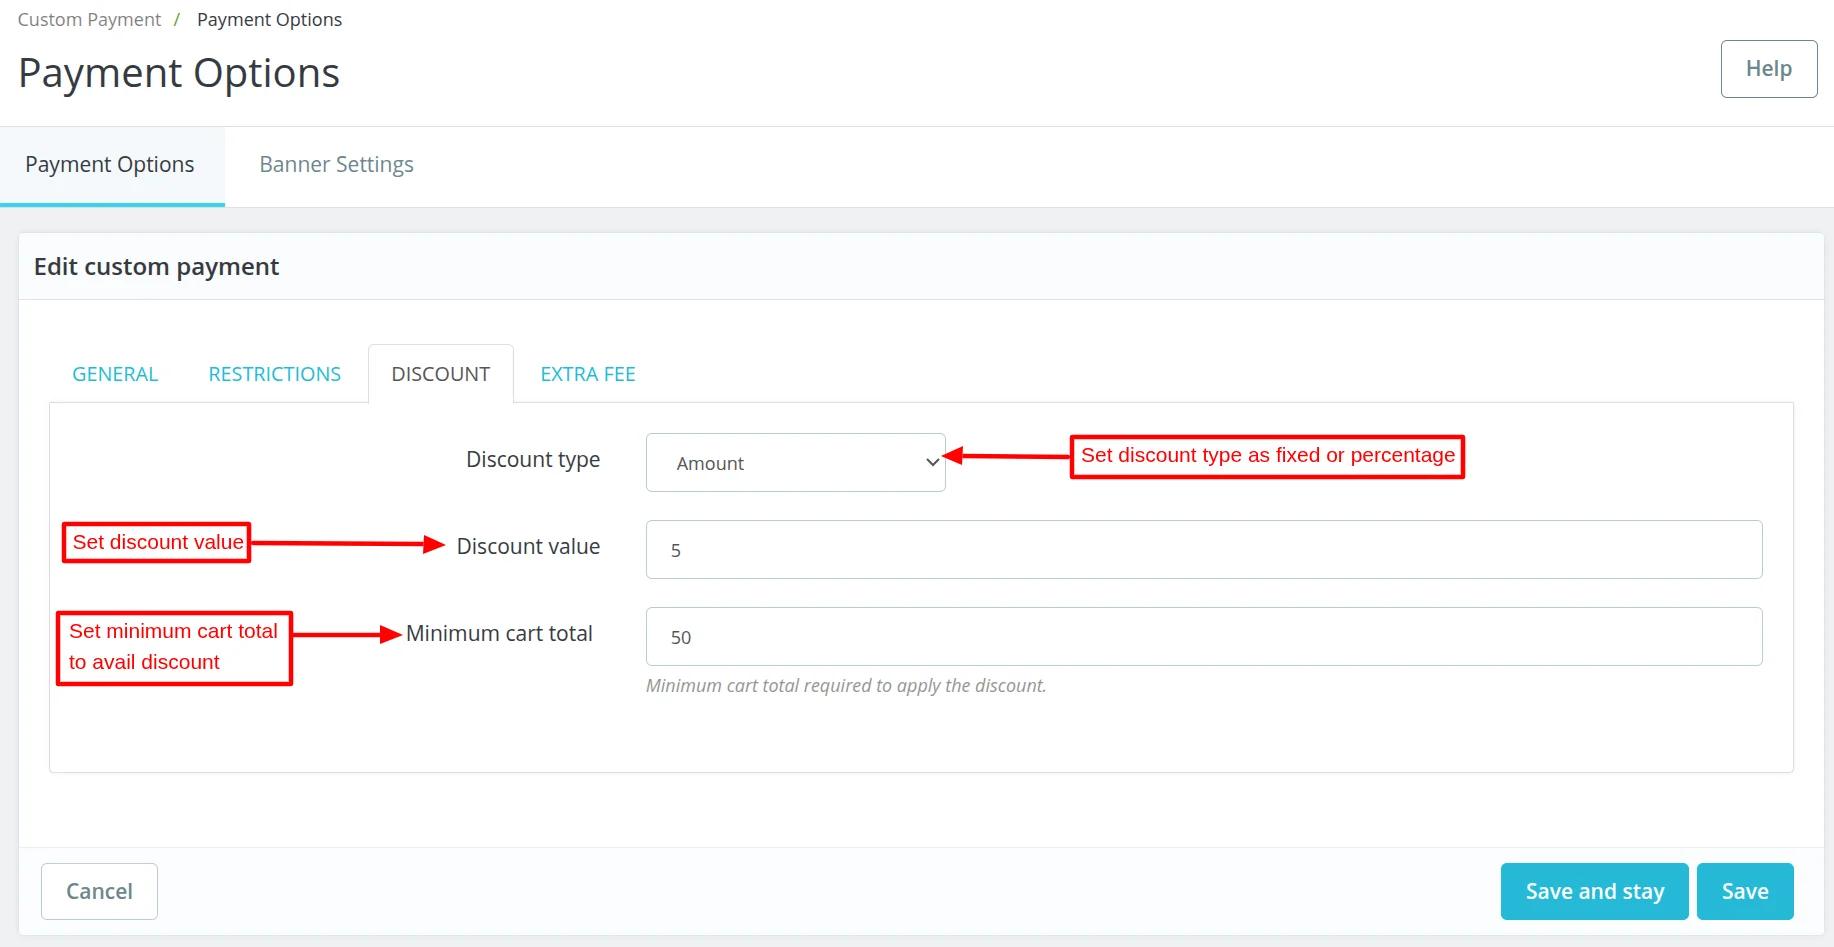Screen dimensions: 1834x947
Task: Open the Help button
Action: tap(1768, 69)
